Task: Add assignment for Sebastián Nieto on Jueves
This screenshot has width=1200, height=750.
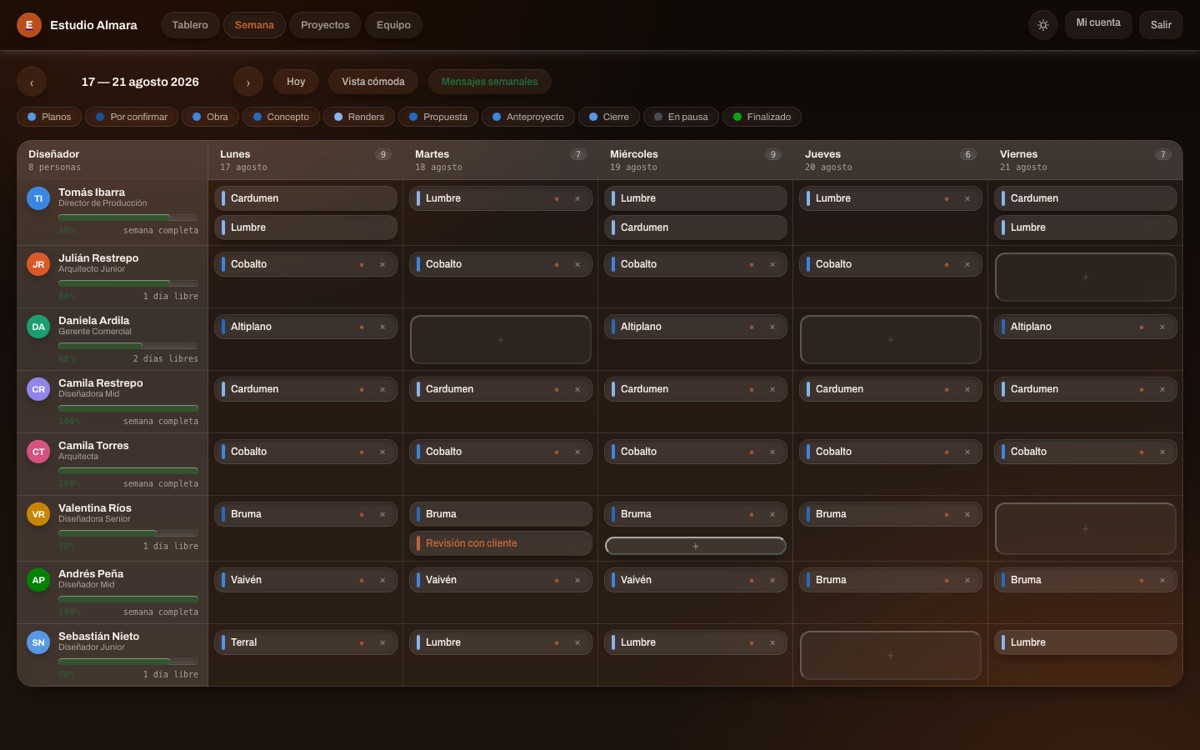Action: tap(890, 656)
